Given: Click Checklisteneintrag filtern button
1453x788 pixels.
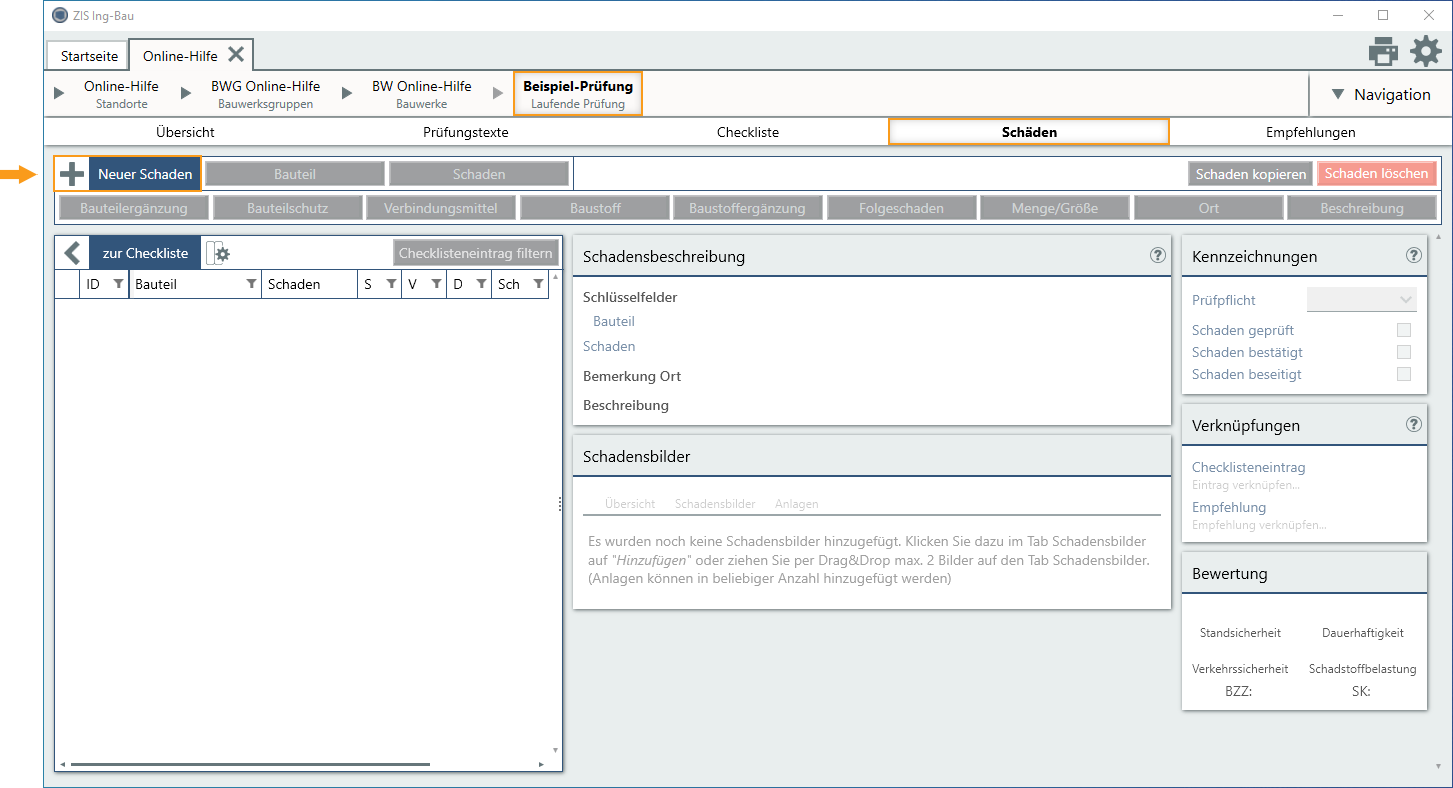Looking at the screenshot, I should point(475,253).
